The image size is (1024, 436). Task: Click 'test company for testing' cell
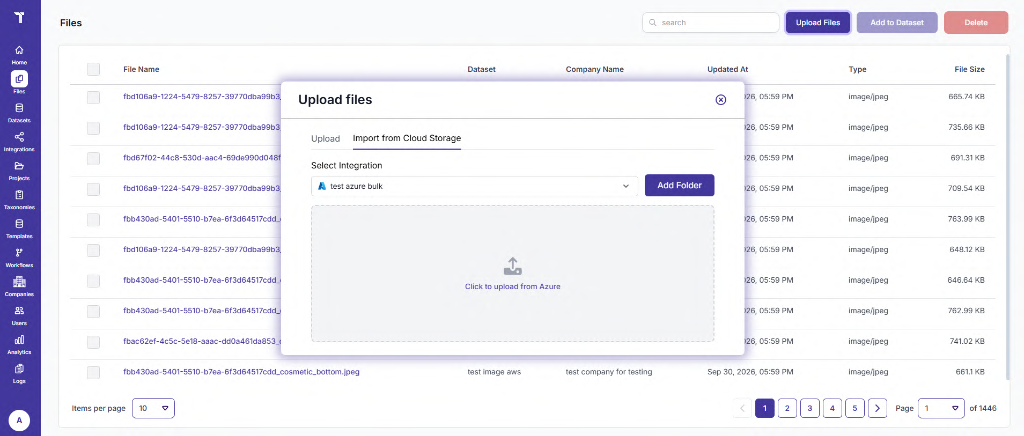coord(609,373)
